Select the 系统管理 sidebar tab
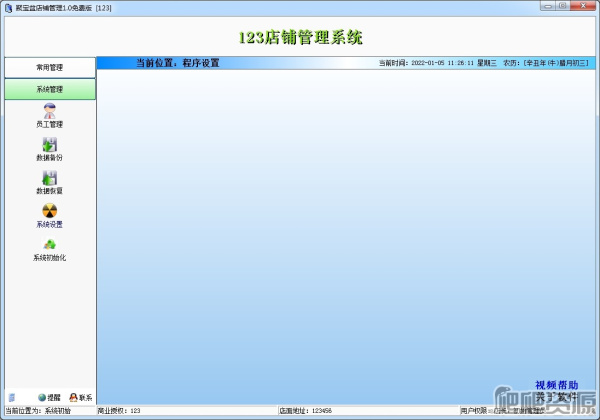The image size is (600, 420). [50, 89]
